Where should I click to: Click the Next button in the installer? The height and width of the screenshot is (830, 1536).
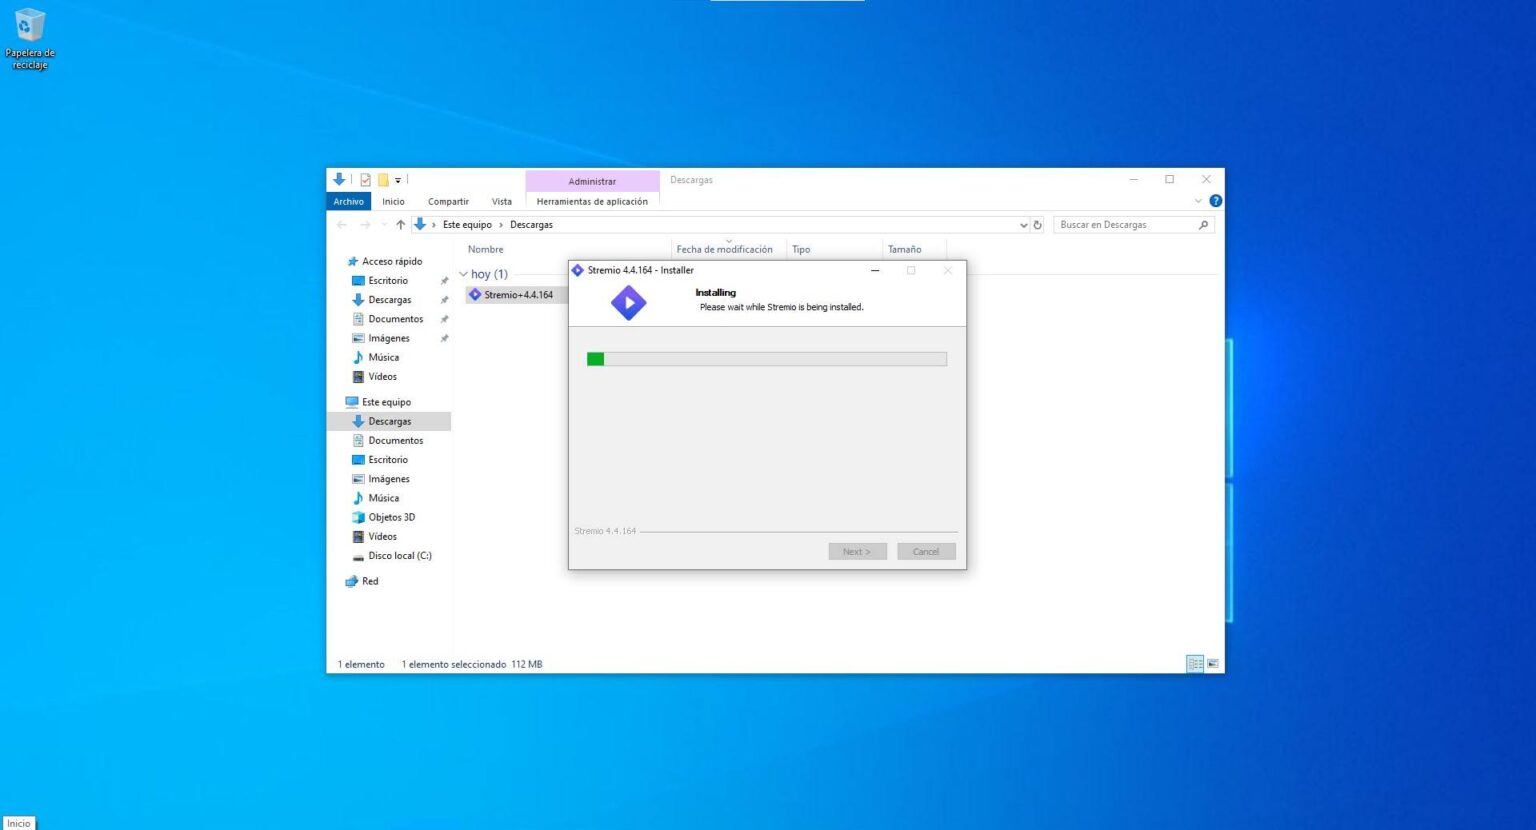856,551
